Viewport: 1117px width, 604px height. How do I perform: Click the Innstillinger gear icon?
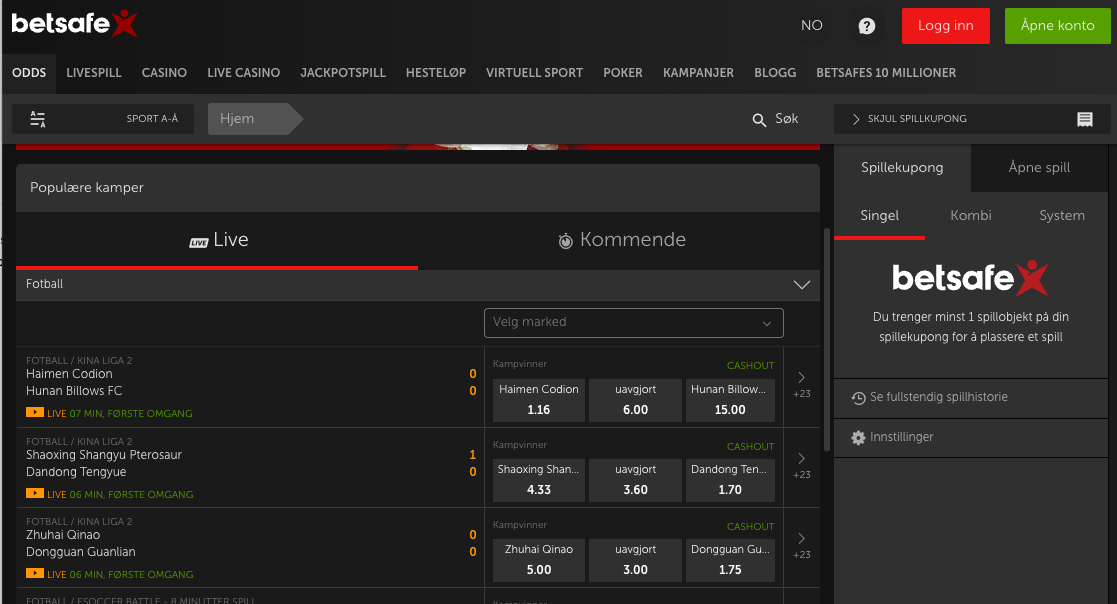pos(858,438)
